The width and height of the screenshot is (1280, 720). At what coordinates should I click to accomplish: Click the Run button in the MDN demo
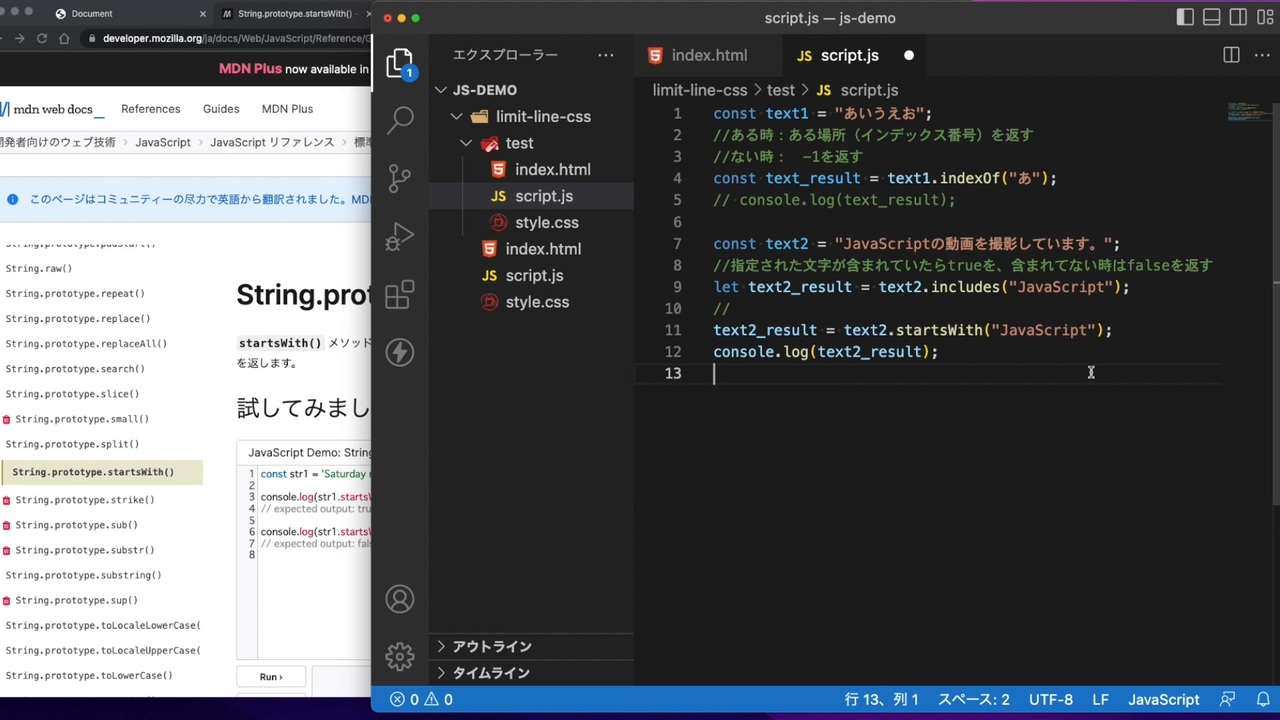point(270,677)
